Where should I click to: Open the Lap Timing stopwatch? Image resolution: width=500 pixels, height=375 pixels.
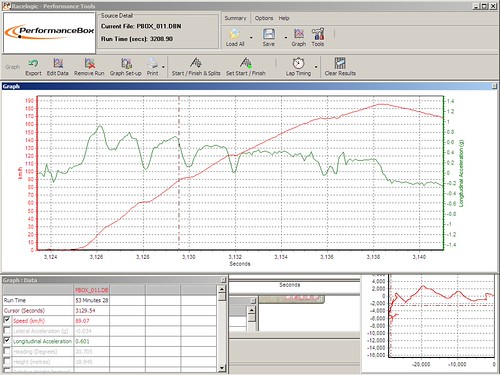tap(298, 63)
